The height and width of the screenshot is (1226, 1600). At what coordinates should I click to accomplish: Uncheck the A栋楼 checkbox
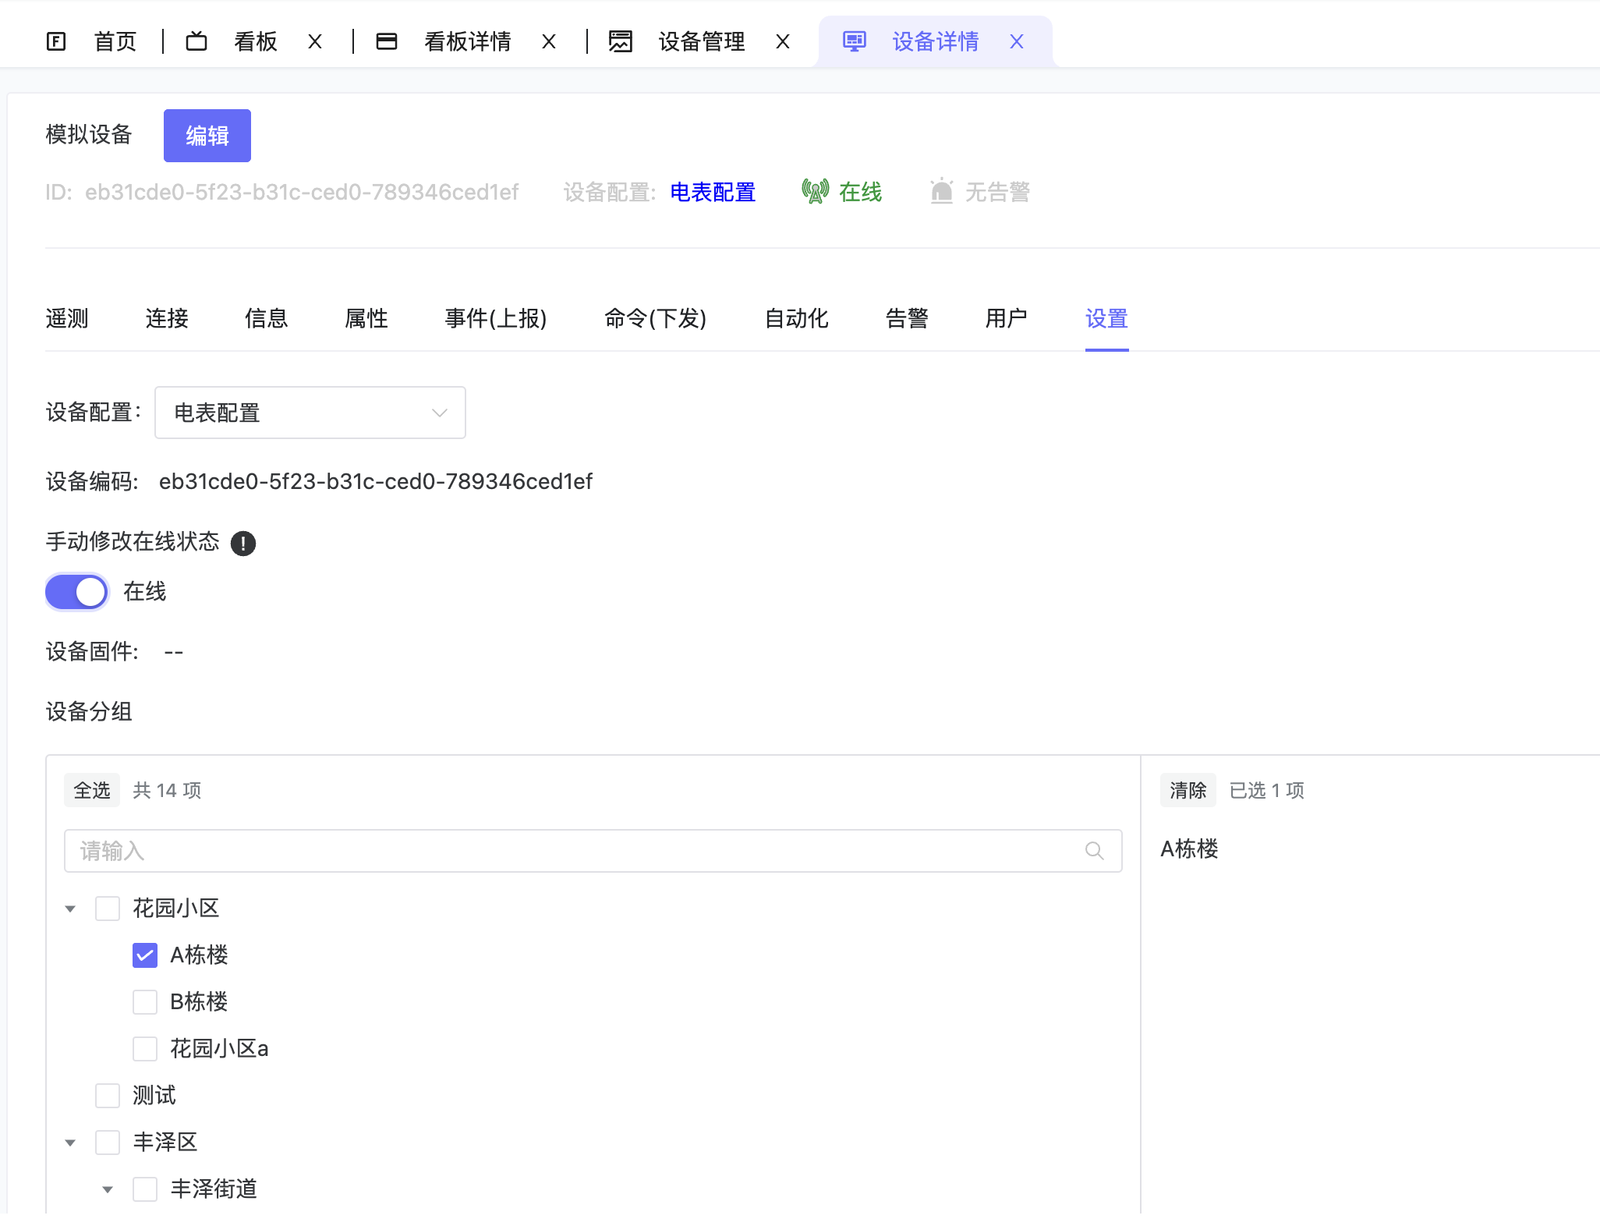click(x=145, y=956)
